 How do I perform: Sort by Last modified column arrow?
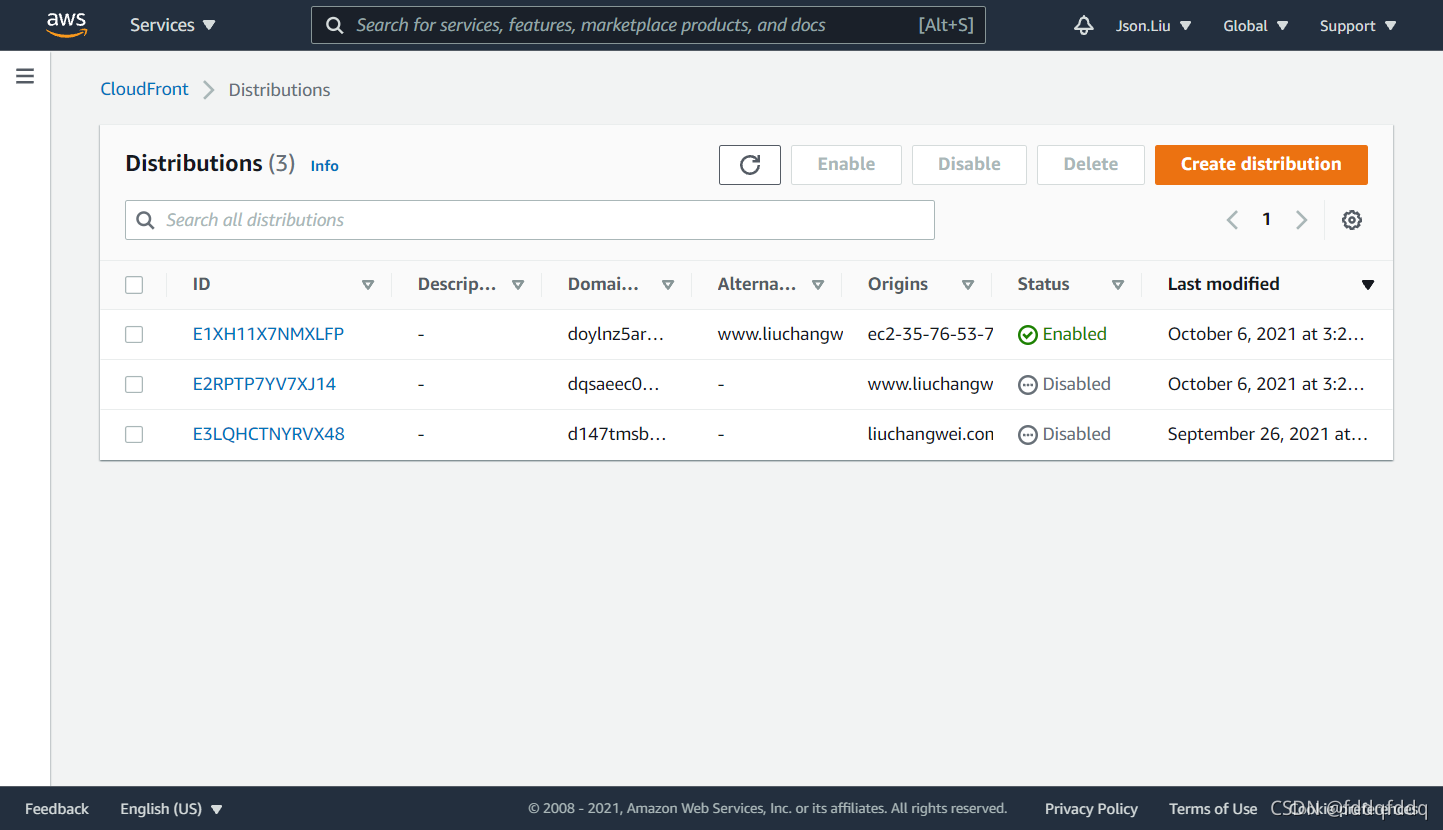[1368, 285]
